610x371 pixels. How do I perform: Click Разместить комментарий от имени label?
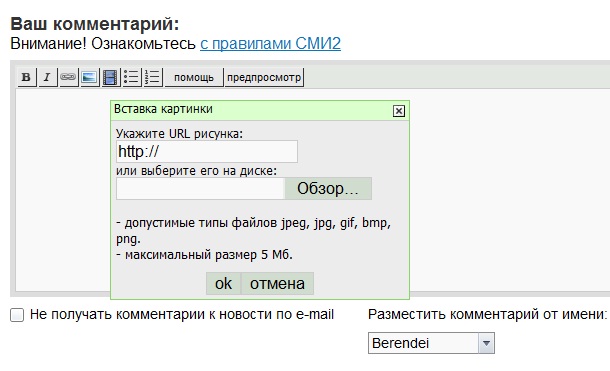[x=487, y=314]
